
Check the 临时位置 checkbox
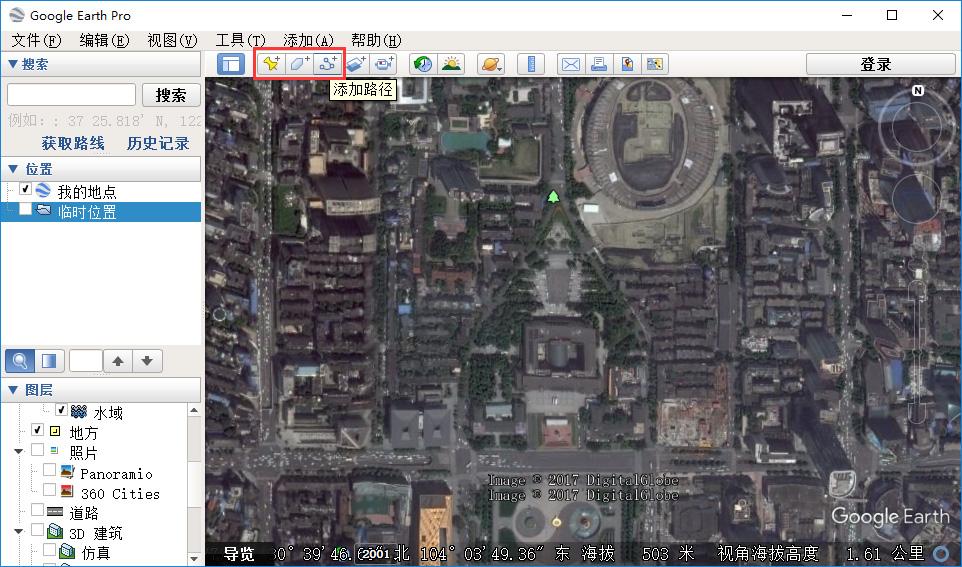(25, 209)
